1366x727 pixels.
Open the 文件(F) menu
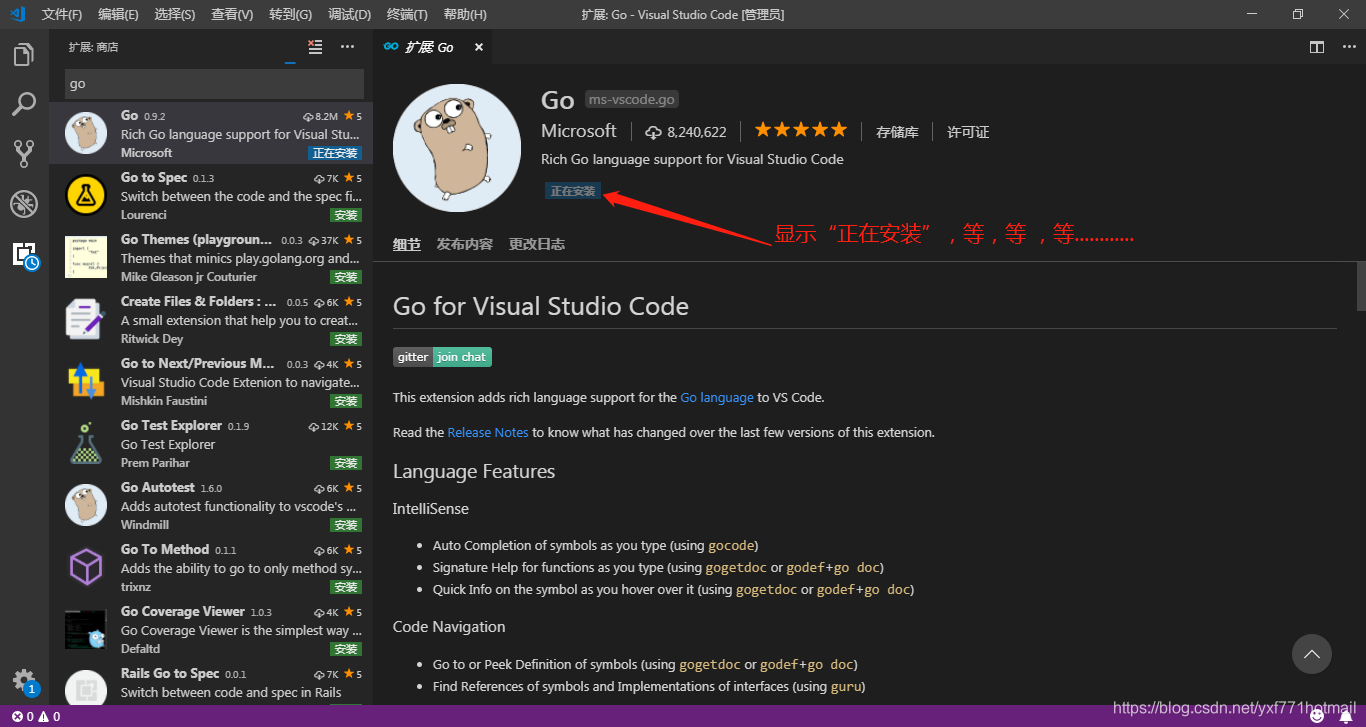(x=62, y=14)
